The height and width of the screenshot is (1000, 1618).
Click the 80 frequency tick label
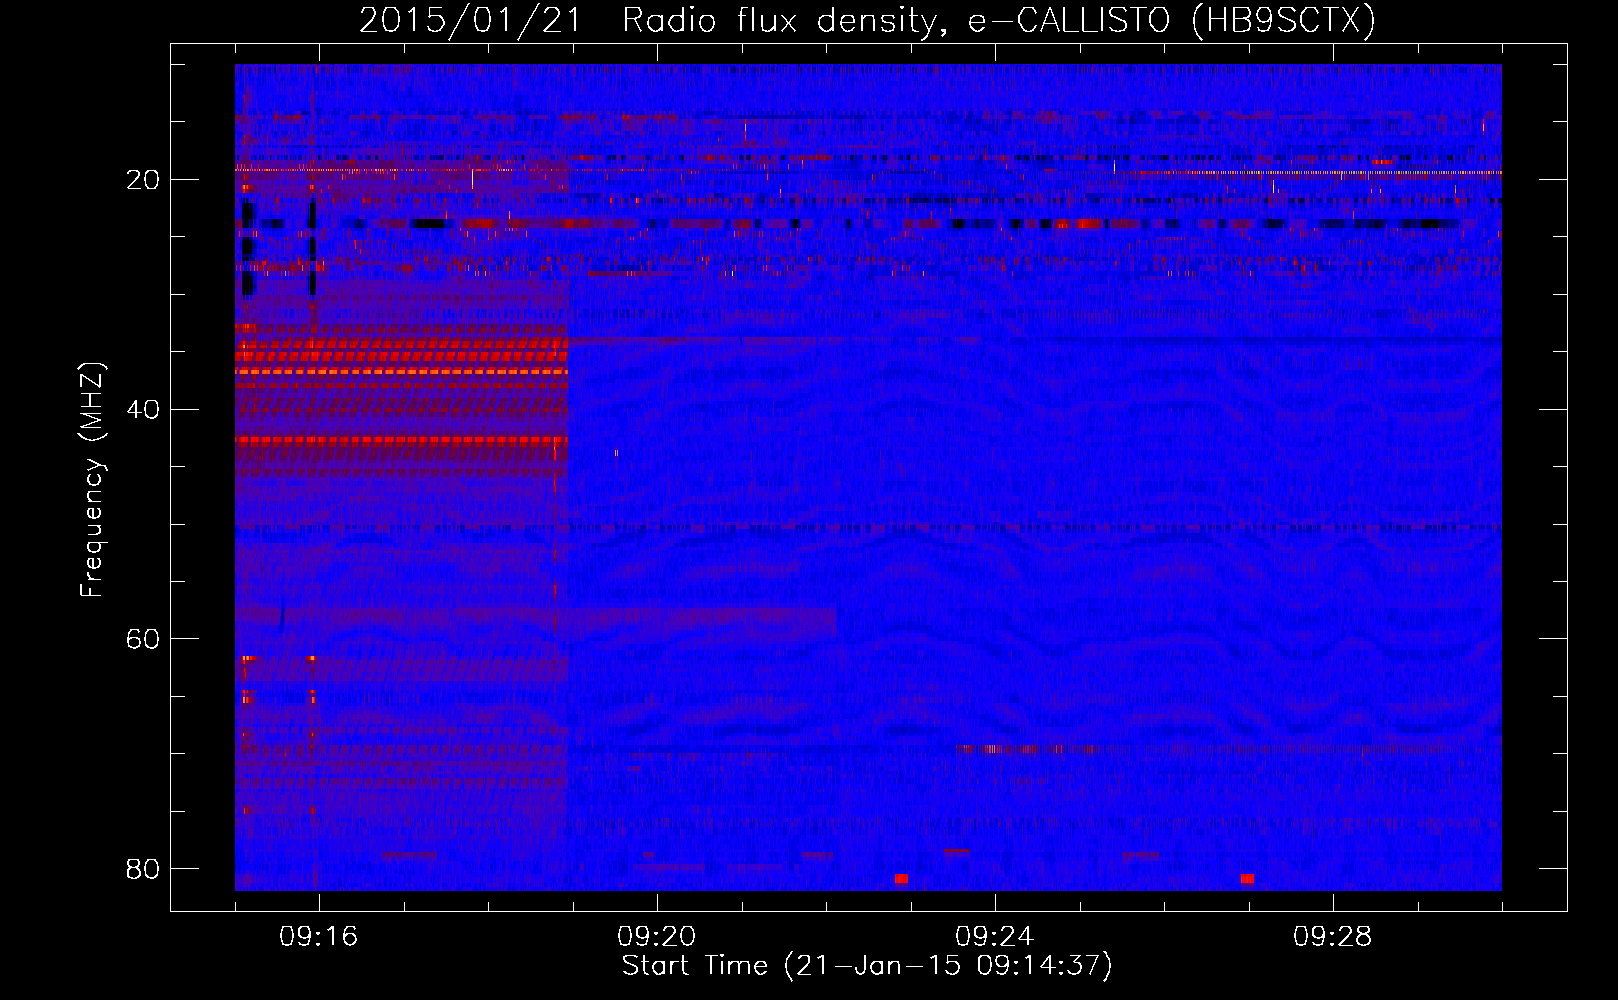(x=143, y=869)
